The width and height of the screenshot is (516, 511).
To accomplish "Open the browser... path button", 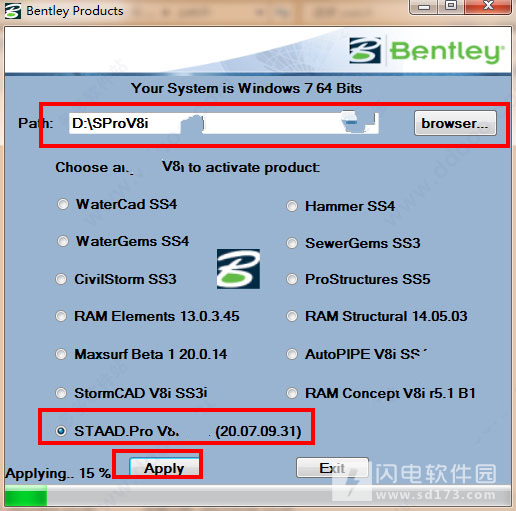I will 455,123.
